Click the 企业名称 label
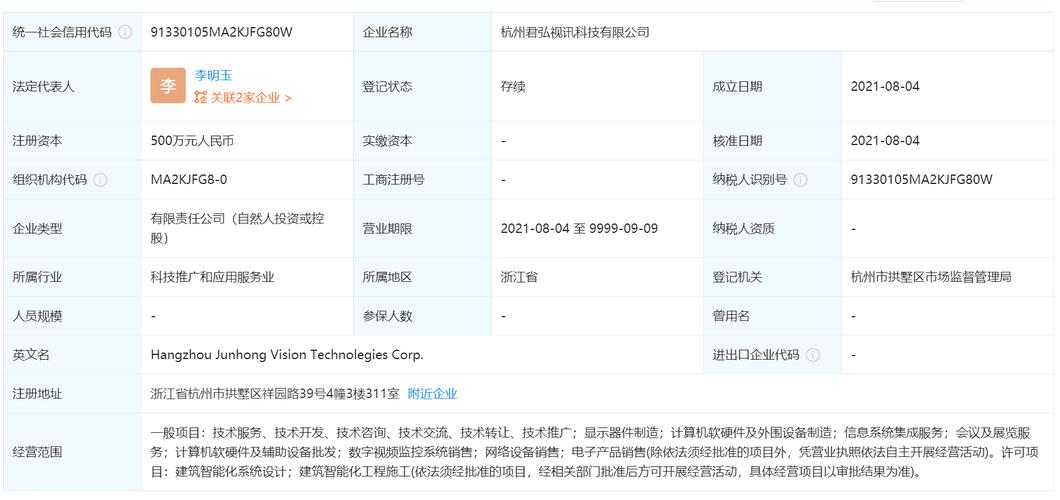 (387, 32)
